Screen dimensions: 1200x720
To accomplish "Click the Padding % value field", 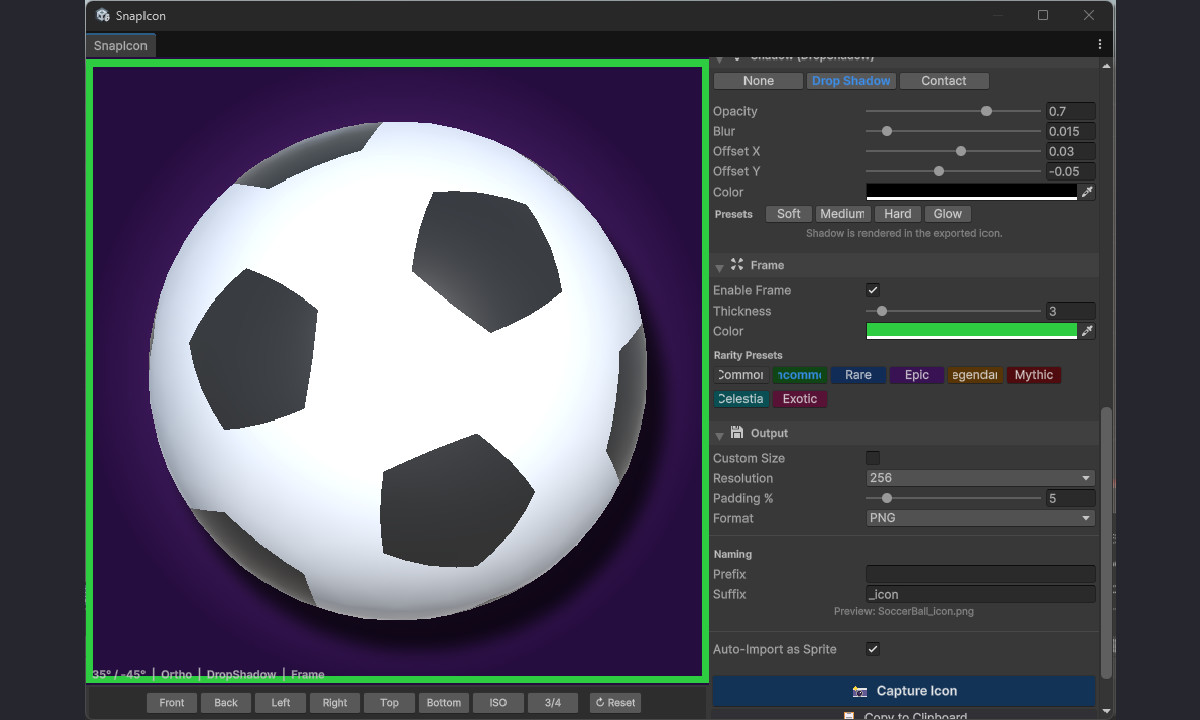I will click(x=1070, y=498).
